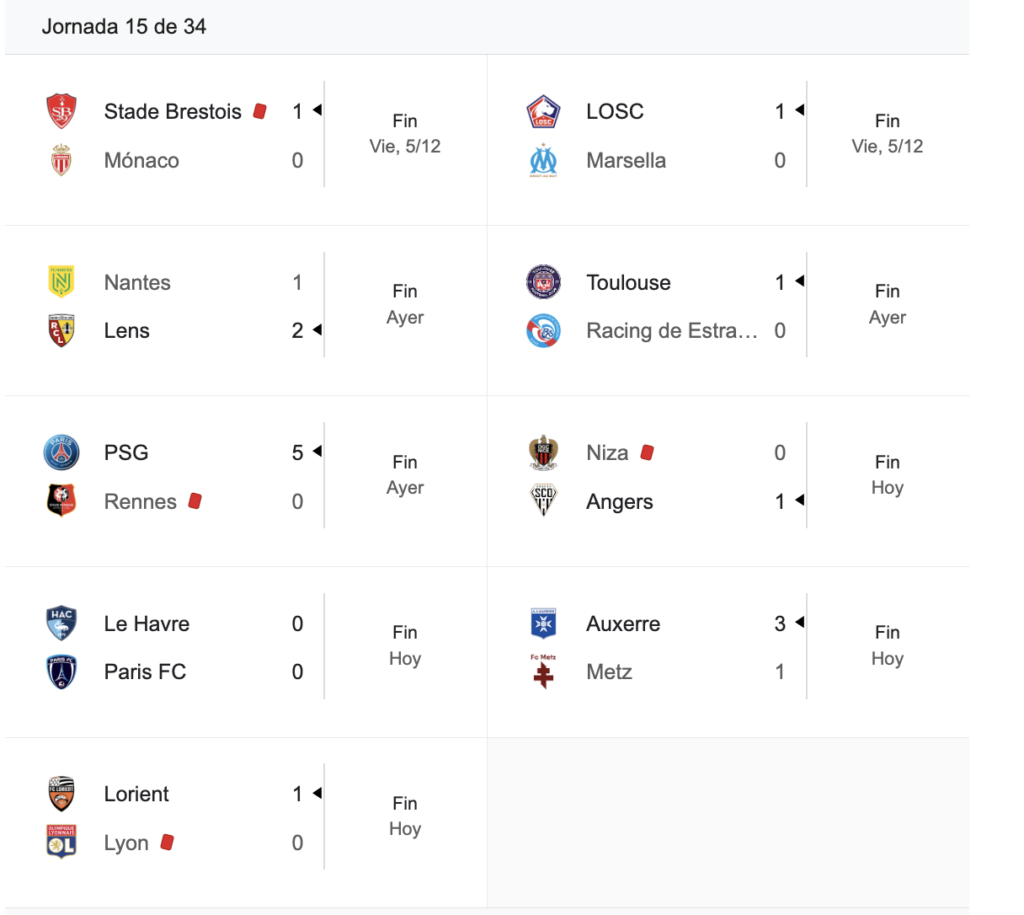1024x915 pixels.
Task: Click the Stade Brestois club crest
Action: point(62,111)
